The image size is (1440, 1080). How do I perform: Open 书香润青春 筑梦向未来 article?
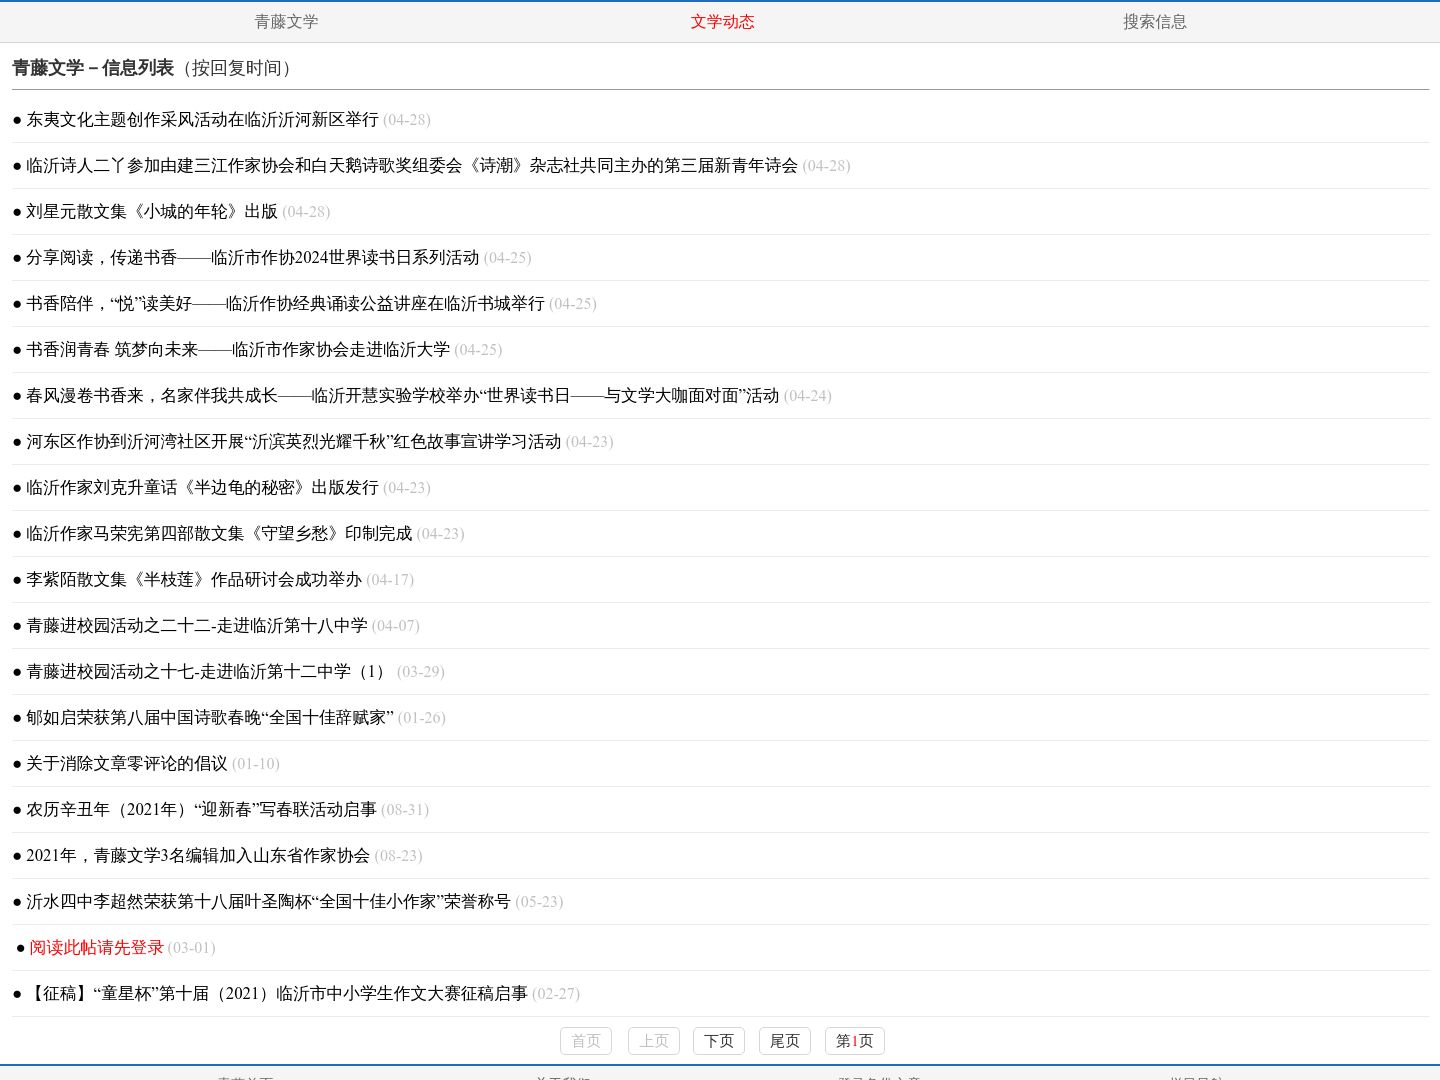238,349
